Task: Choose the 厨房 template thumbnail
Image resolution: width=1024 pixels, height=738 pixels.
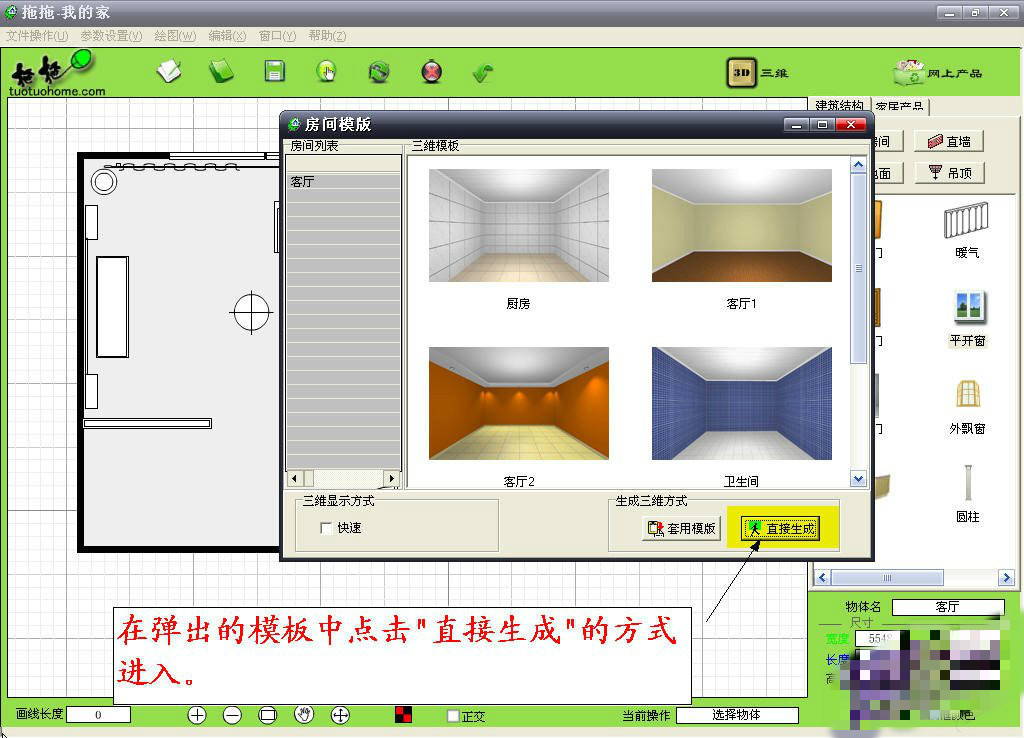Action: [519, 225]
